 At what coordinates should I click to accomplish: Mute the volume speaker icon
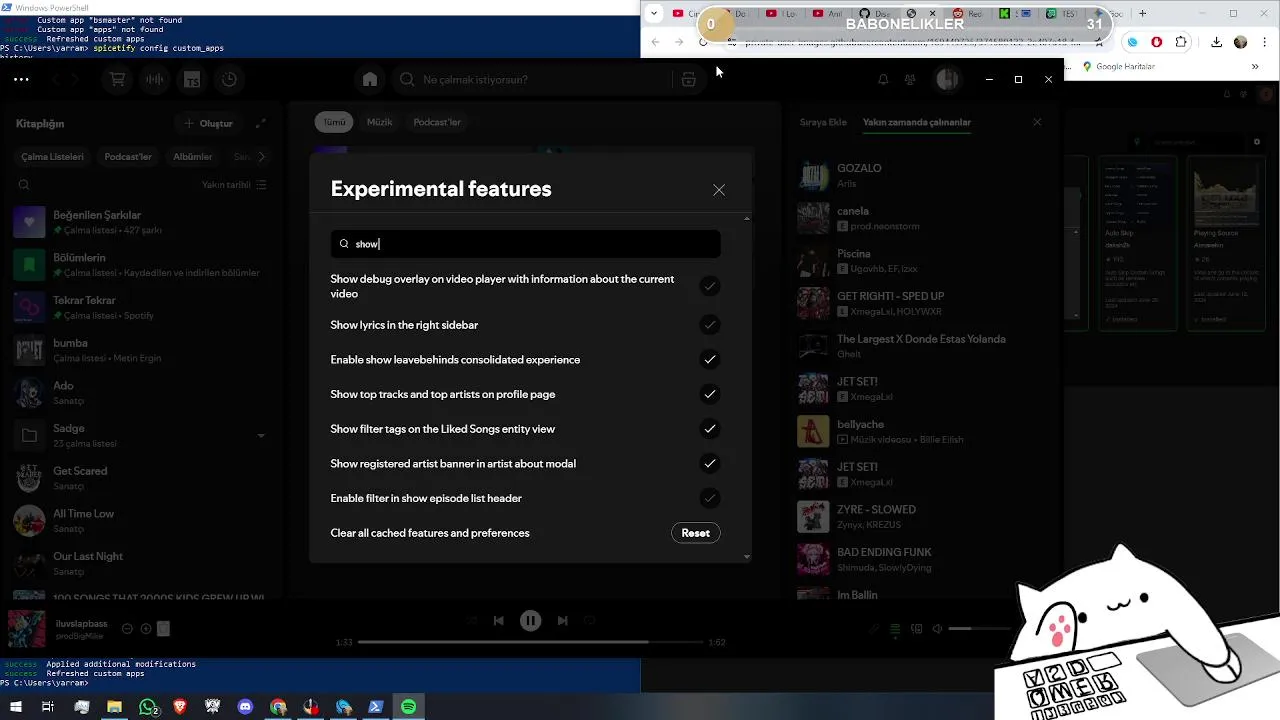point(937,629)
